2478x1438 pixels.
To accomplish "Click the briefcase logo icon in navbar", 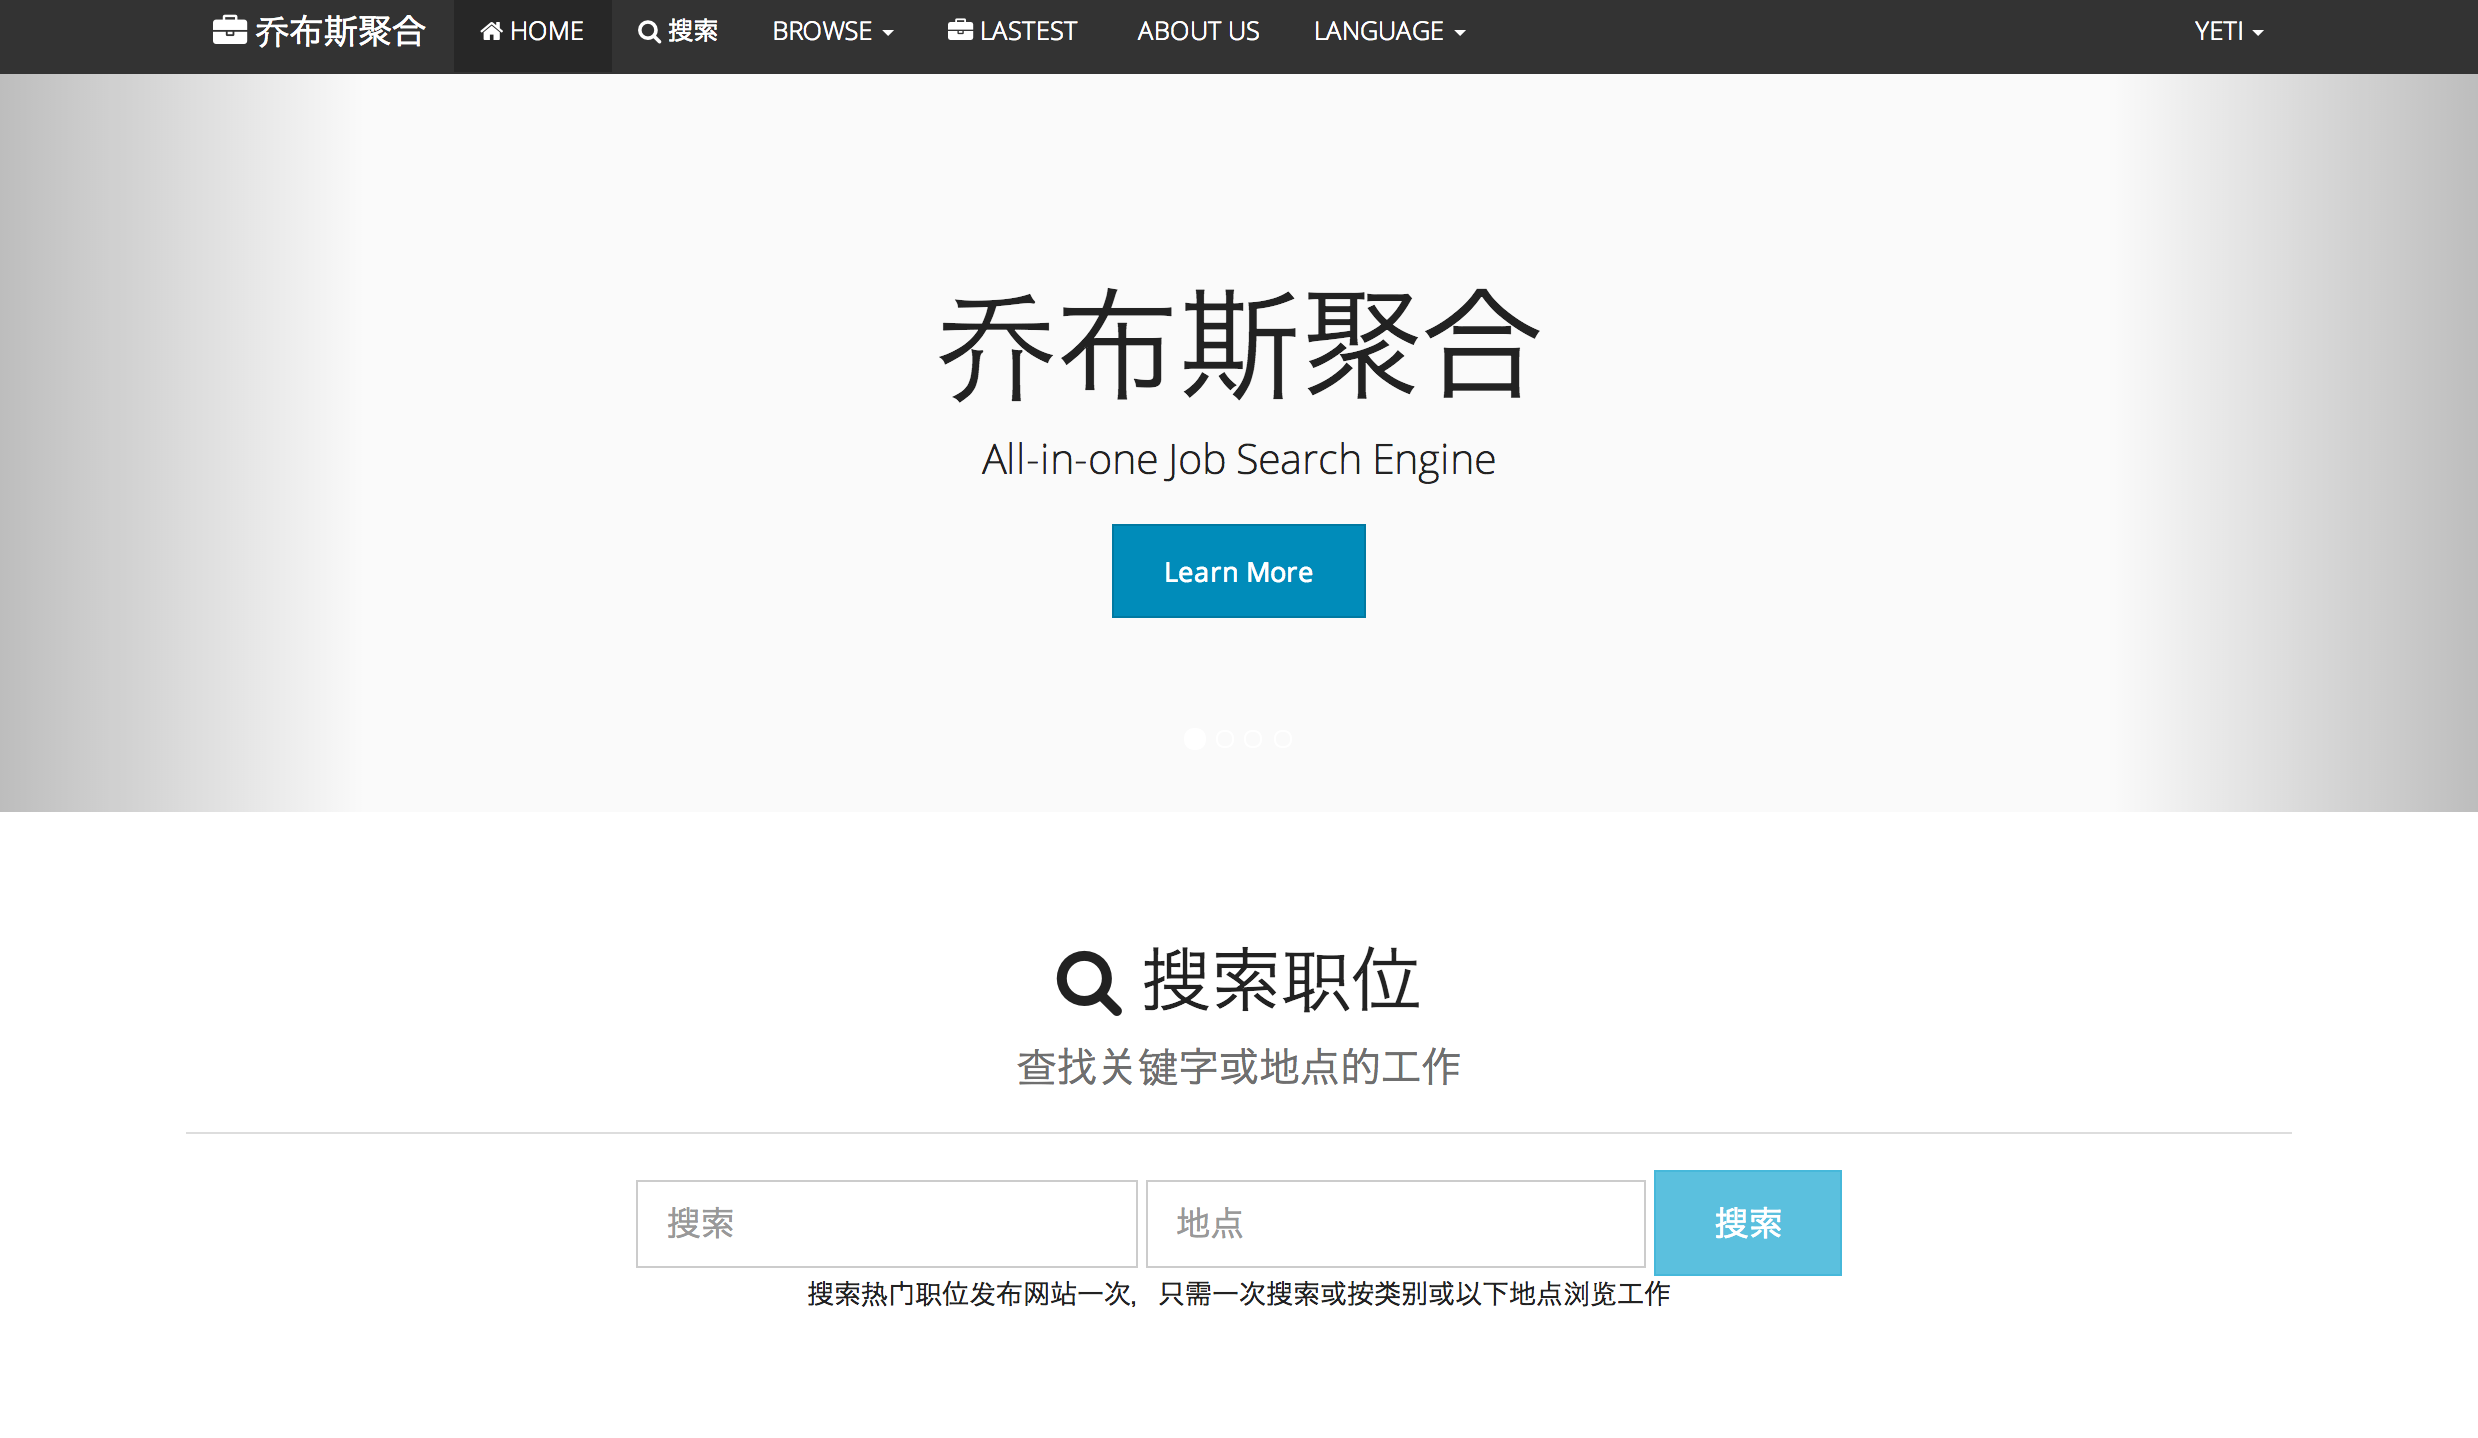I will (x=229, y=30).
